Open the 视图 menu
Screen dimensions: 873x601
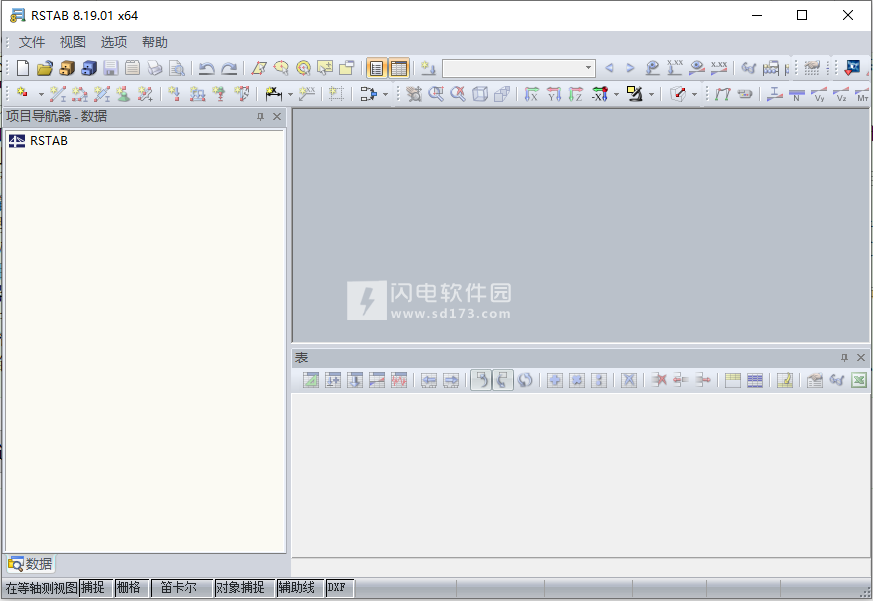point(72,42)
